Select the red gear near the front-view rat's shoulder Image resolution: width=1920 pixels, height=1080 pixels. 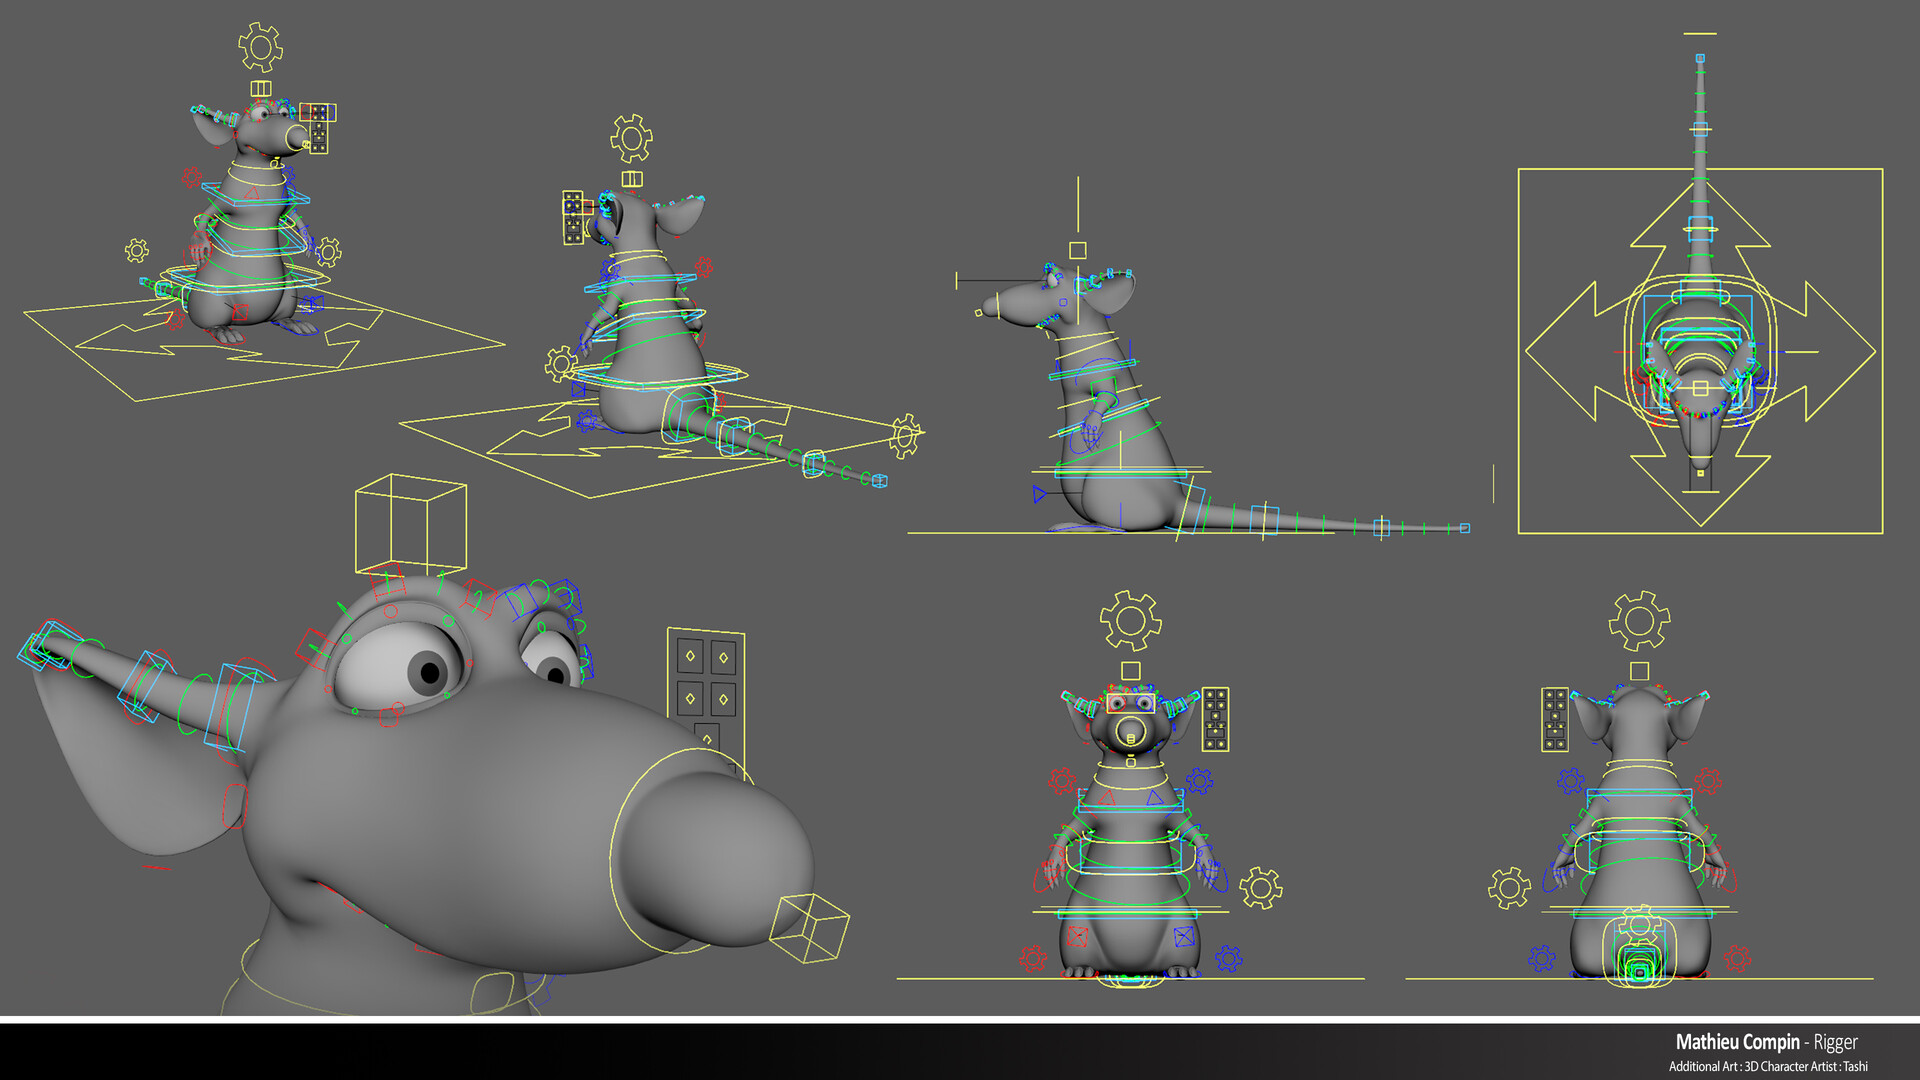coord(1061,781)
